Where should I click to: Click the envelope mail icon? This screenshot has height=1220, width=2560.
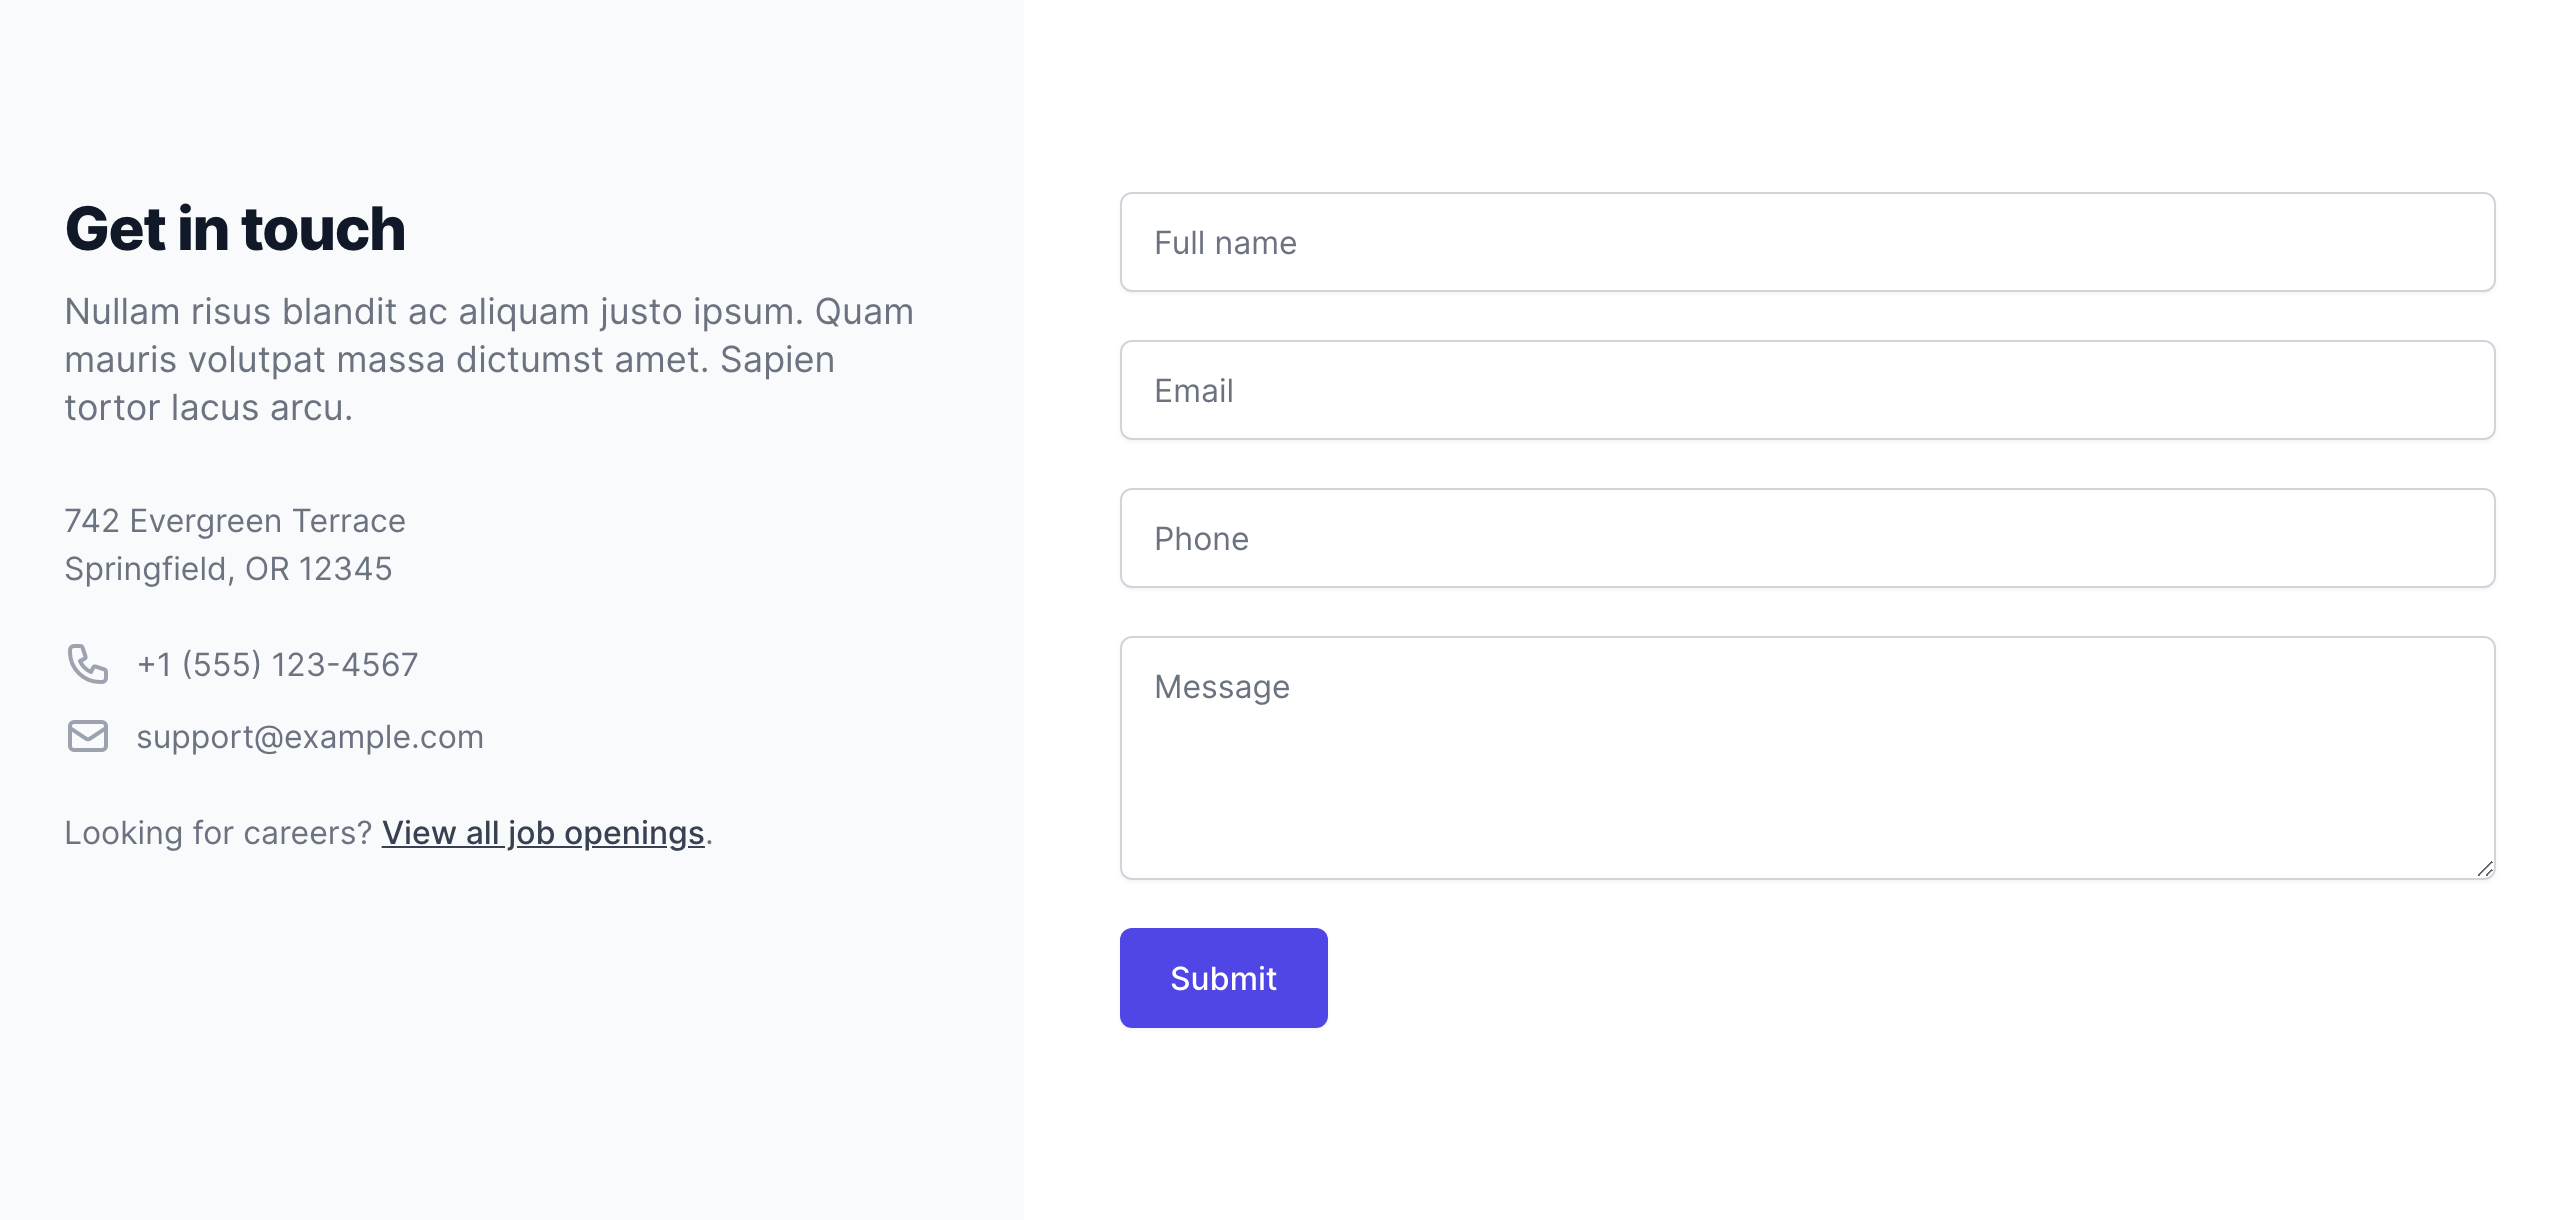click(88, 736)
